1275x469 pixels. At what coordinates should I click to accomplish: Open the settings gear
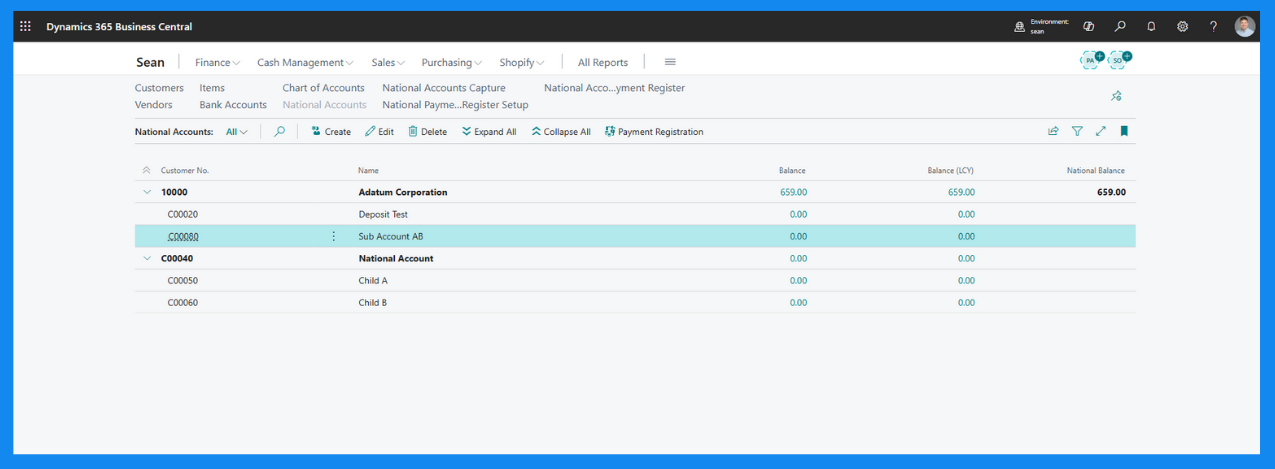[x=1182, y=27]
